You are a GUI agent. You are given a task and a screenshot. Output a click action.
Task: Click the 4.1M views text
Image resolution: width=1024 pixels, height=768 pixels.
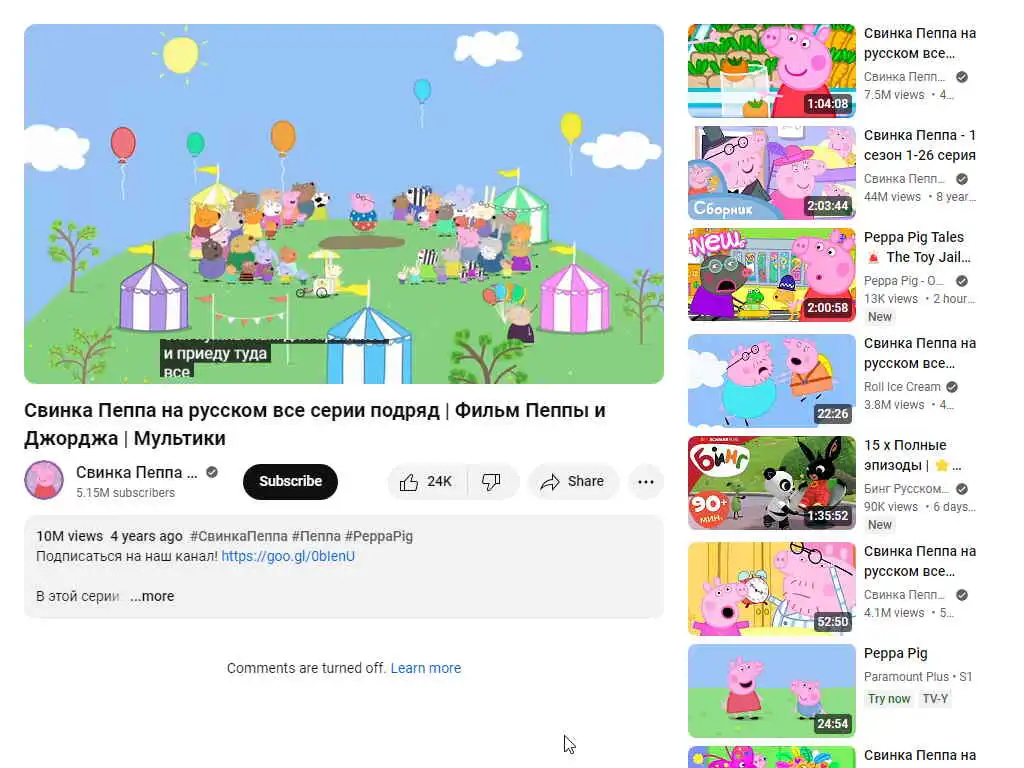(894, 613)
